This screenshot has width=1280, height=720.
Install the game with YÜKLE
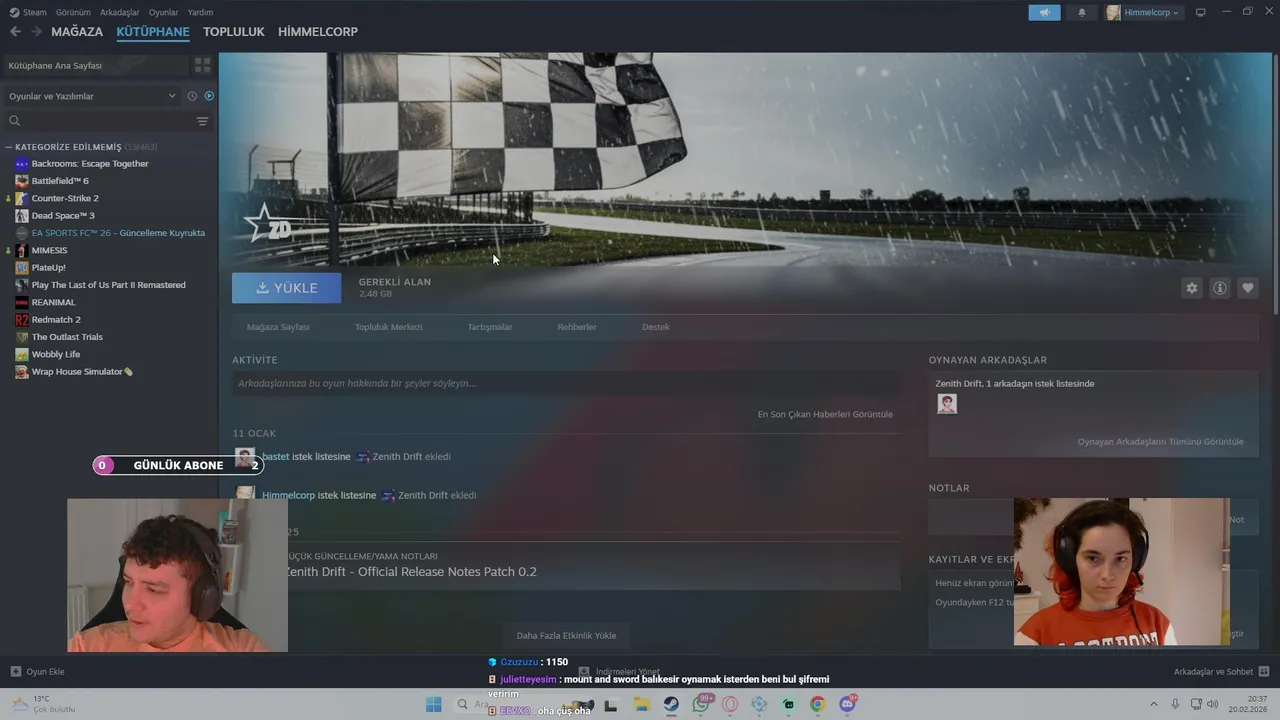click(286, 288)
